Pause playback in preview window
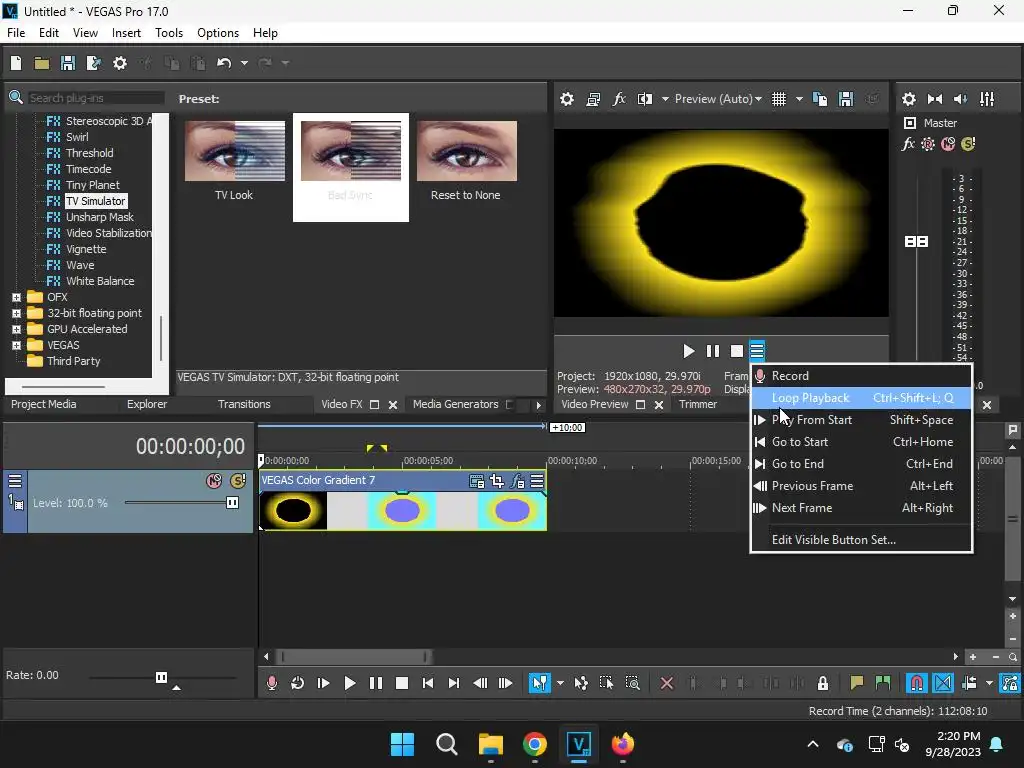This screenshot has width=1024, height=768. coord(712,351)
